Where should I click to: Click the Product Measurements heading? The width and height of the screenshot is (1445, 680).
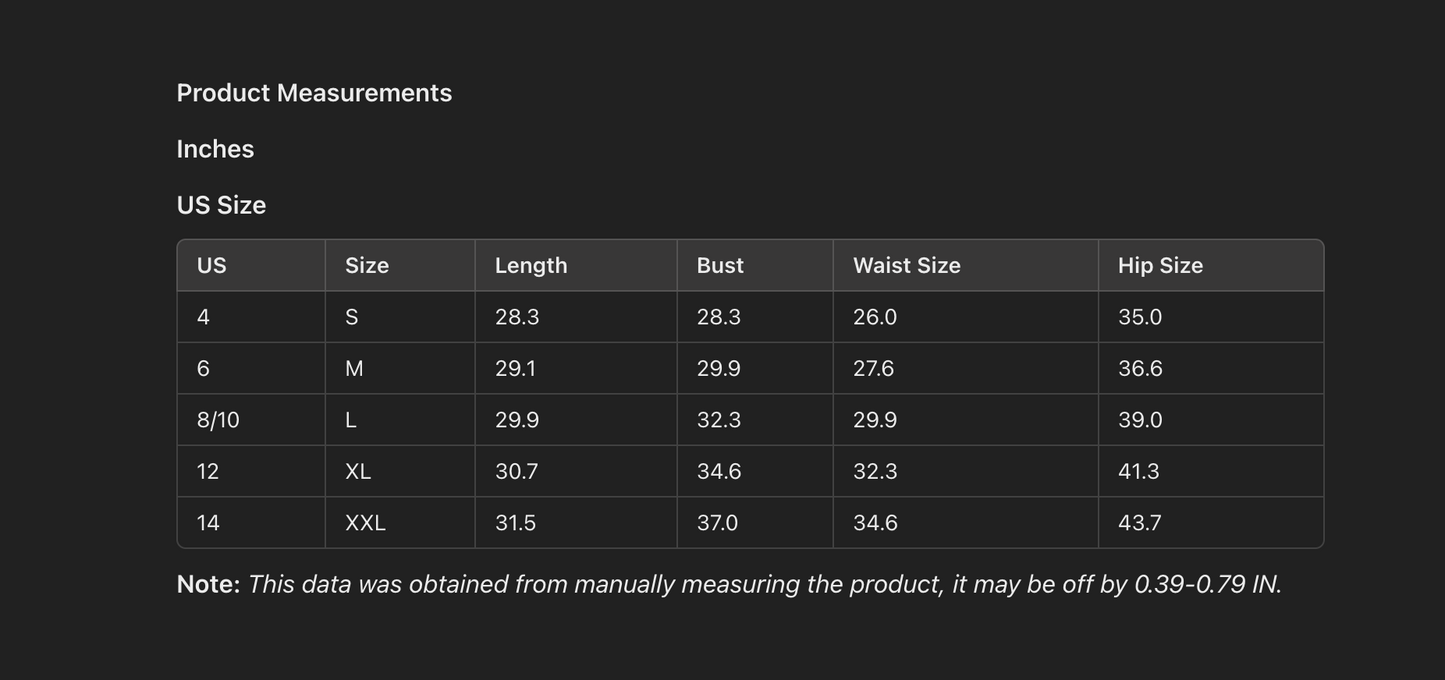click(314, 93)
